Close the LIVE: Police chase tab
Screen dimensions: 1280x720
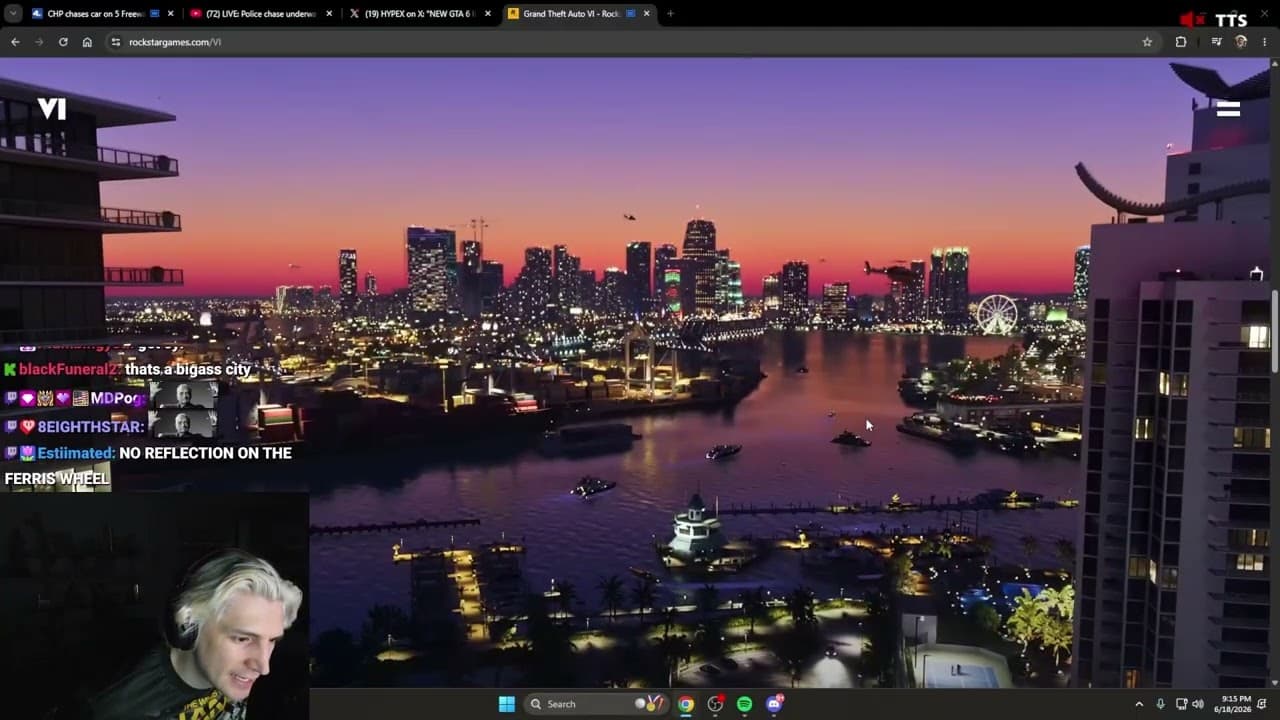pos(329,14)
